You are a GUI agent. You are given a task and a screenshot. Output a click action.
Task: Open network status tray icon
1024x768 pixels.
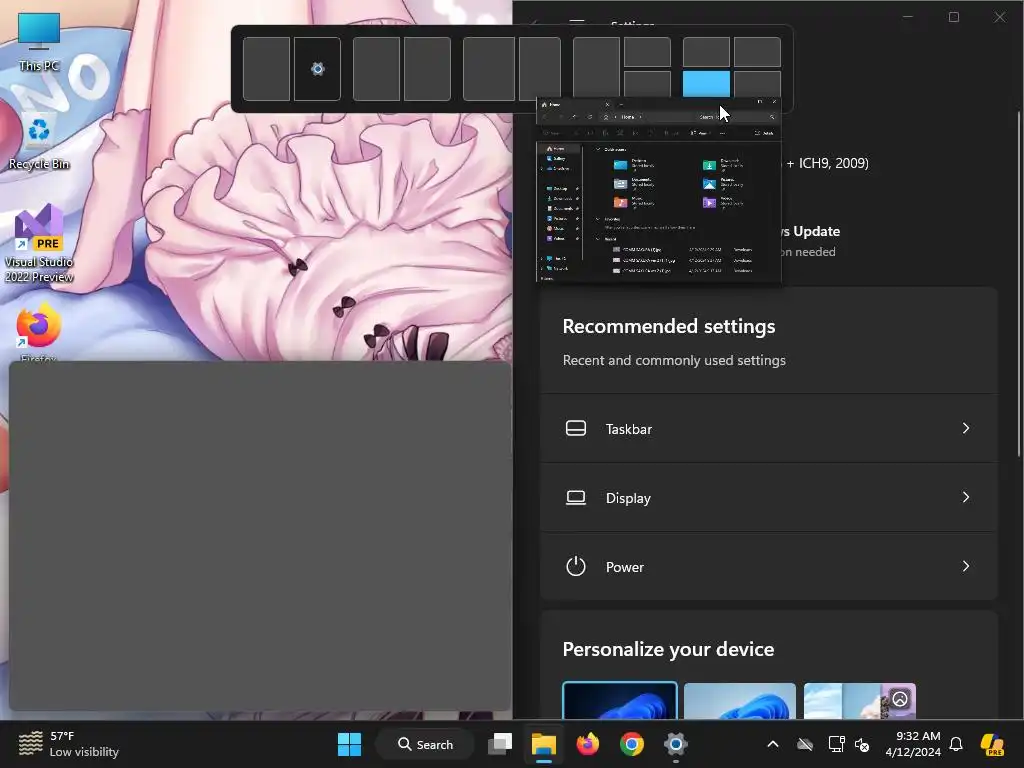pos(835,744)
